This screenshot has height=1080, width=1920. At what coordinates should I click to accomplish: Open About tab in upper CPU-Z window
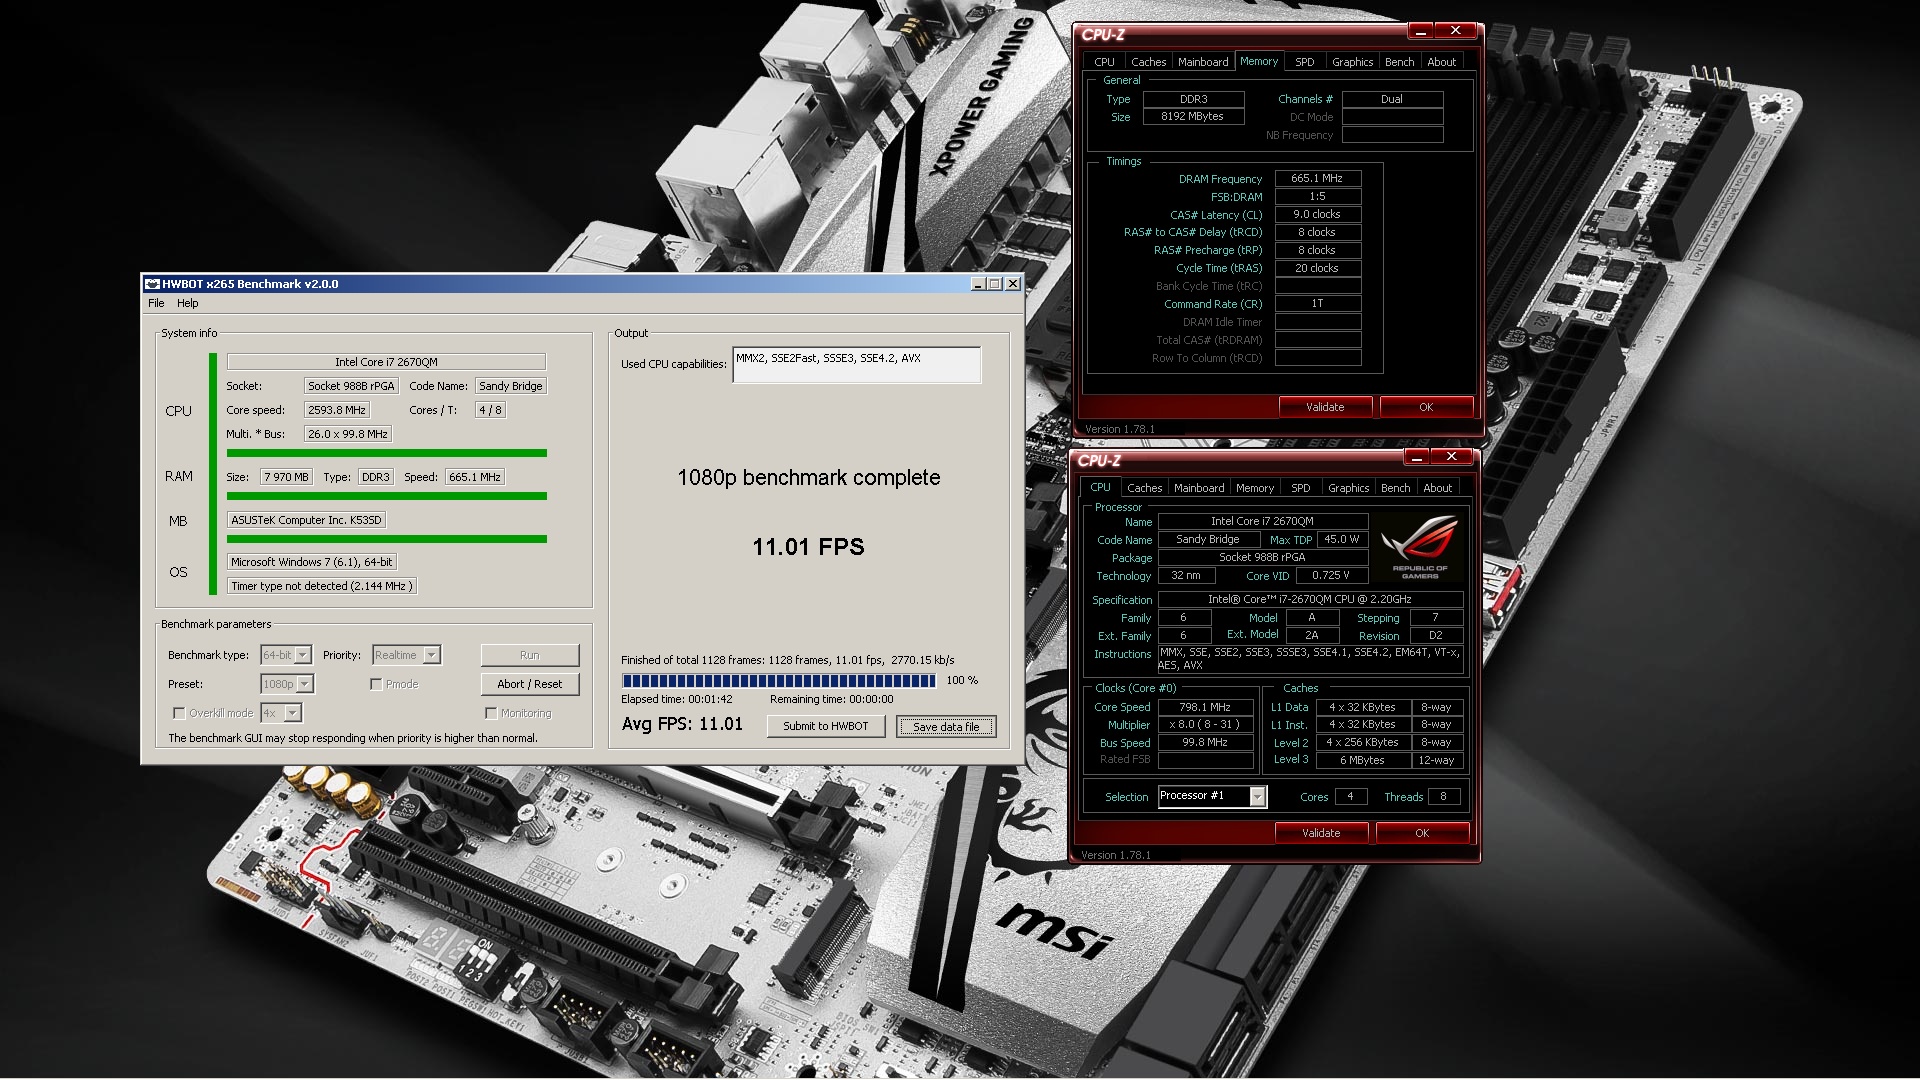1441,62
